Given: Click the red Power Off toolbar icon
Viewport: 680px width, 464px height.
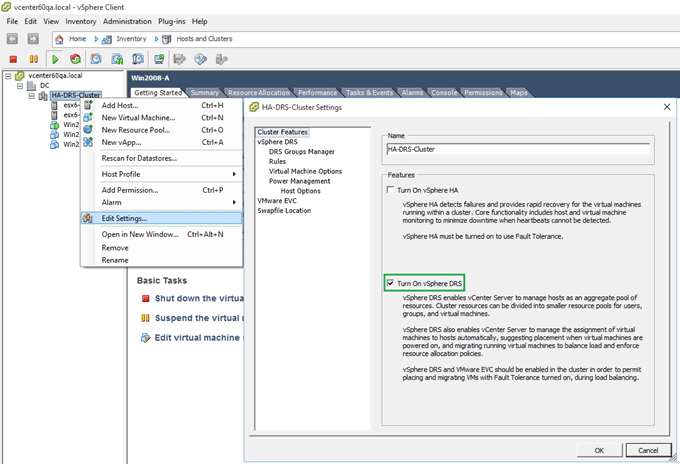Looking at the screenshot, I should pos(13,59).
